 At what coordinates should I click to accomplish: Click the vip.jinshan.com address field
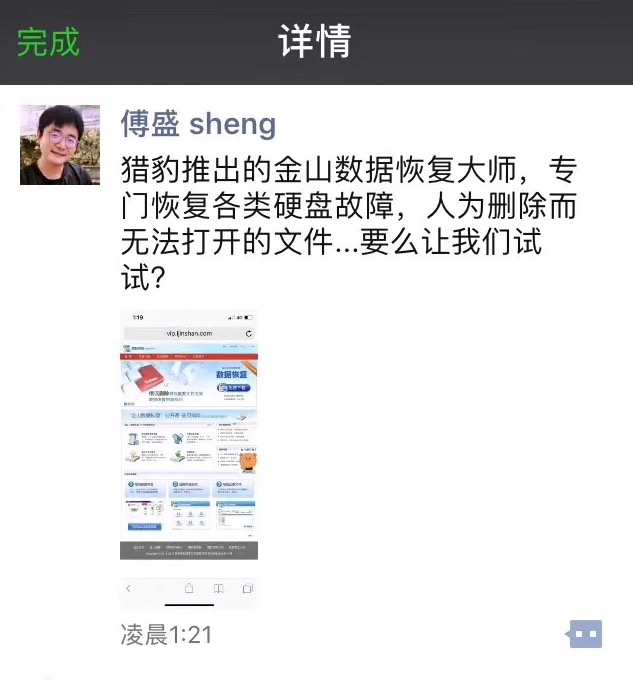point(189,333)
